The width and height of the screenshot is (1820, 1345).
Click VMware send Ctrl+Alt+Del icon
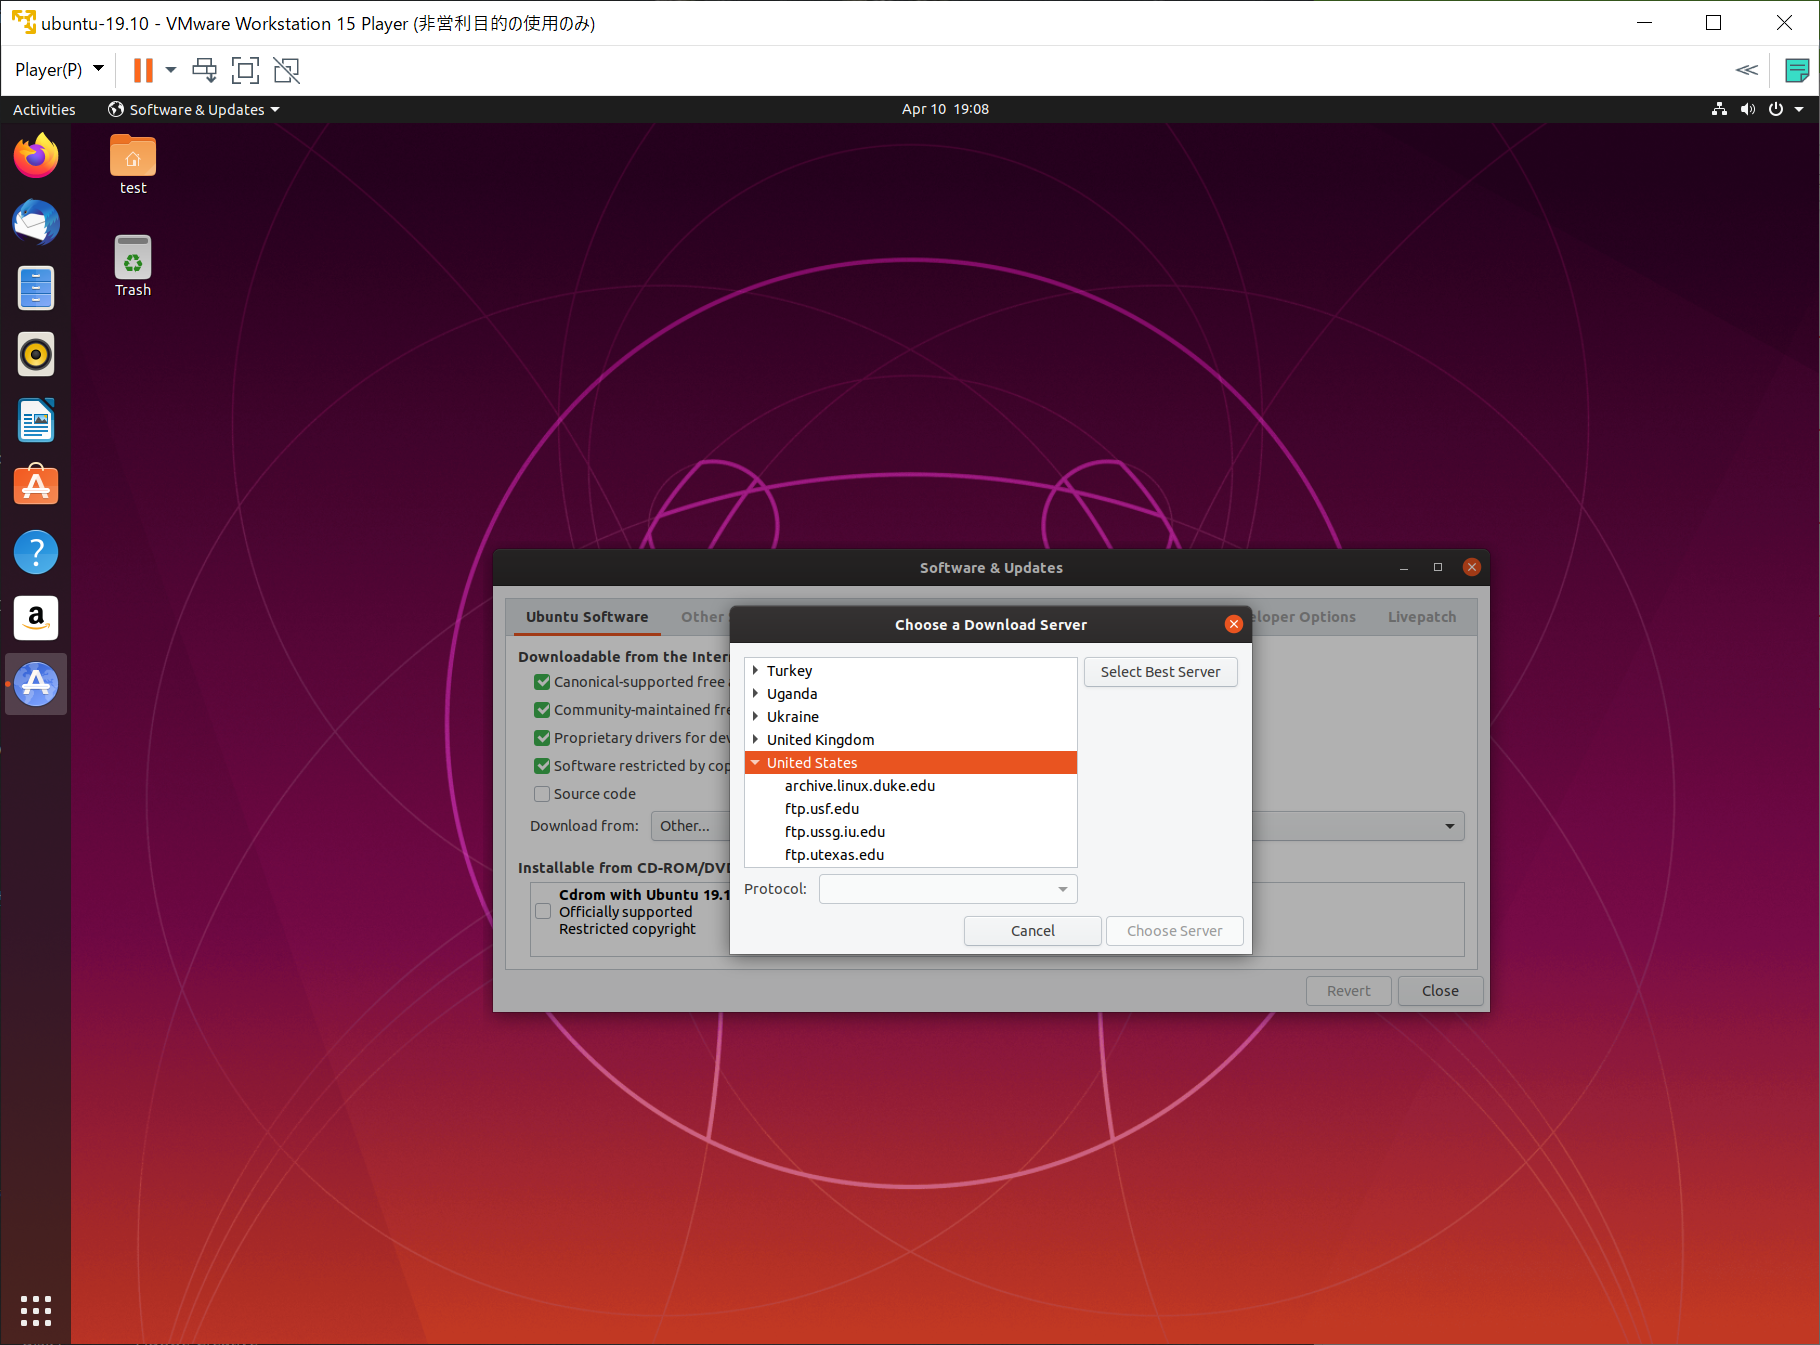(204, 70)
